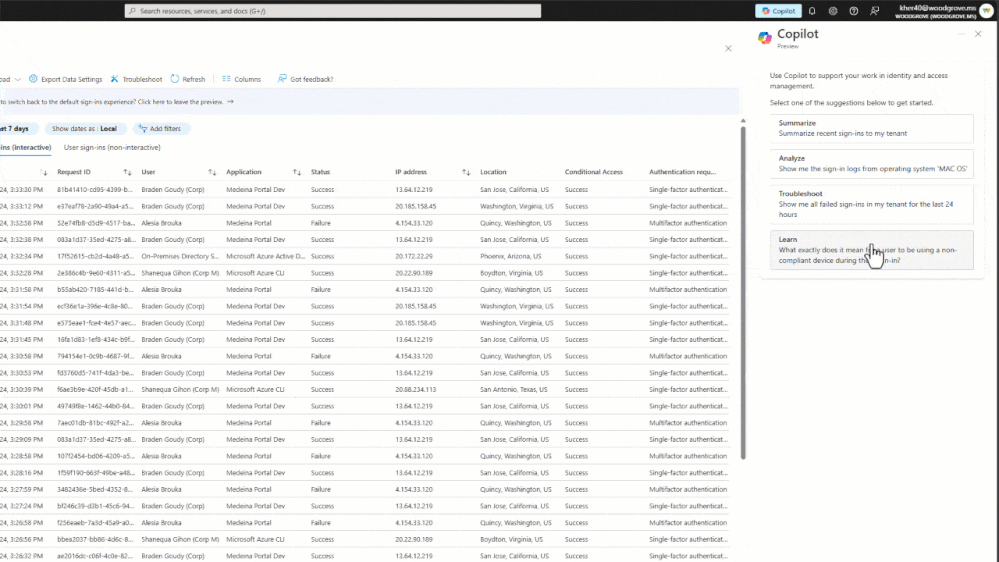
Task: Select the Analyze Copilot suggestion
Action: coord(872,163)
